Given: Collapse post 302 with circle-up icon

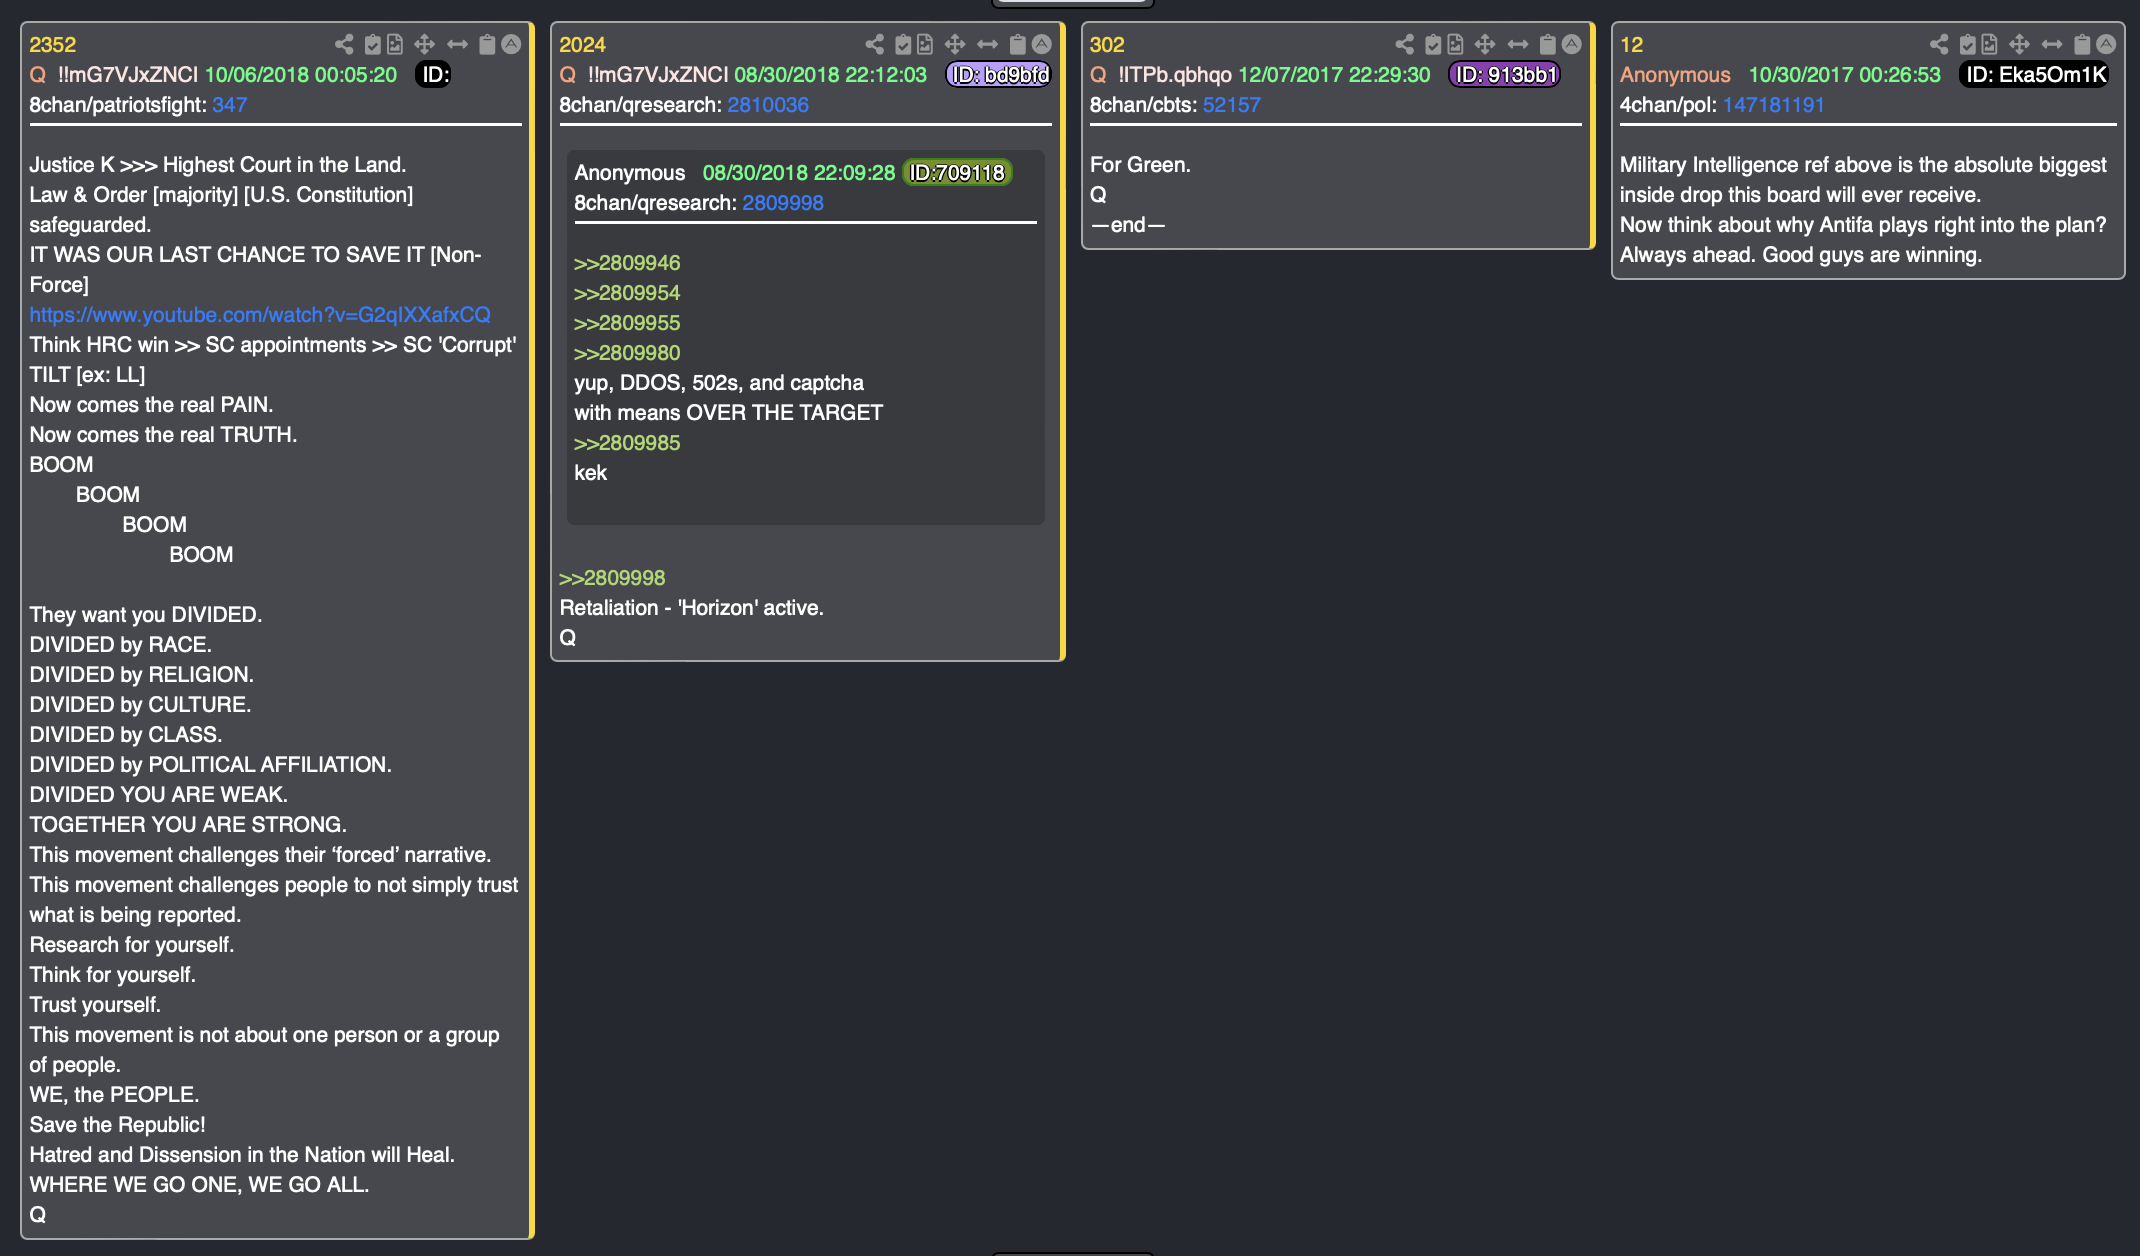Looking at the screenshot, I should click(1571, 44).
